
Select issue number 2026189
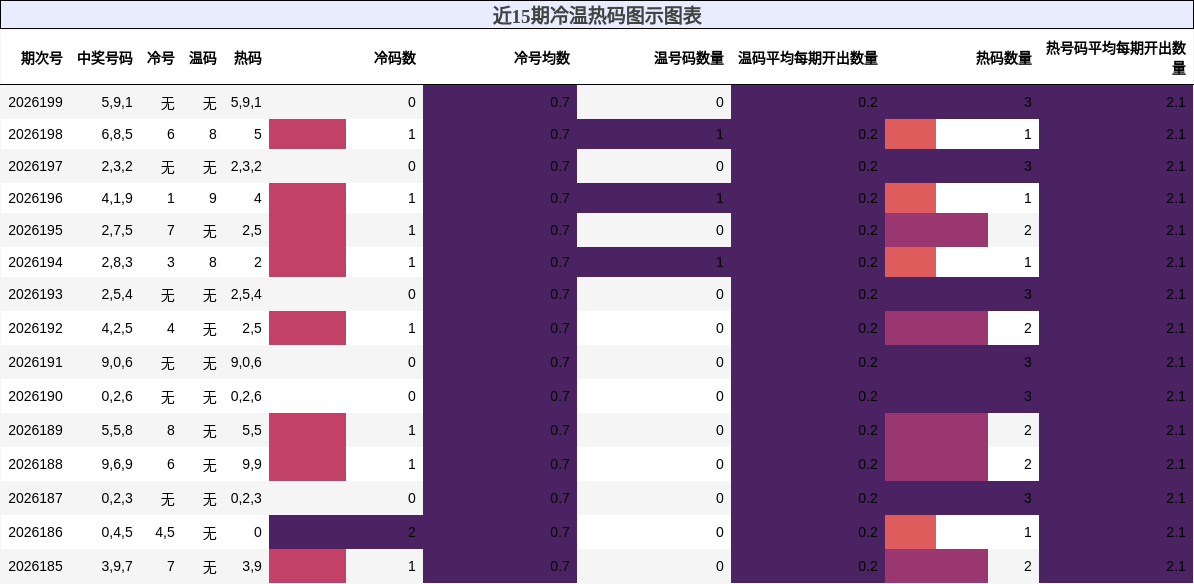coord(36,430)
